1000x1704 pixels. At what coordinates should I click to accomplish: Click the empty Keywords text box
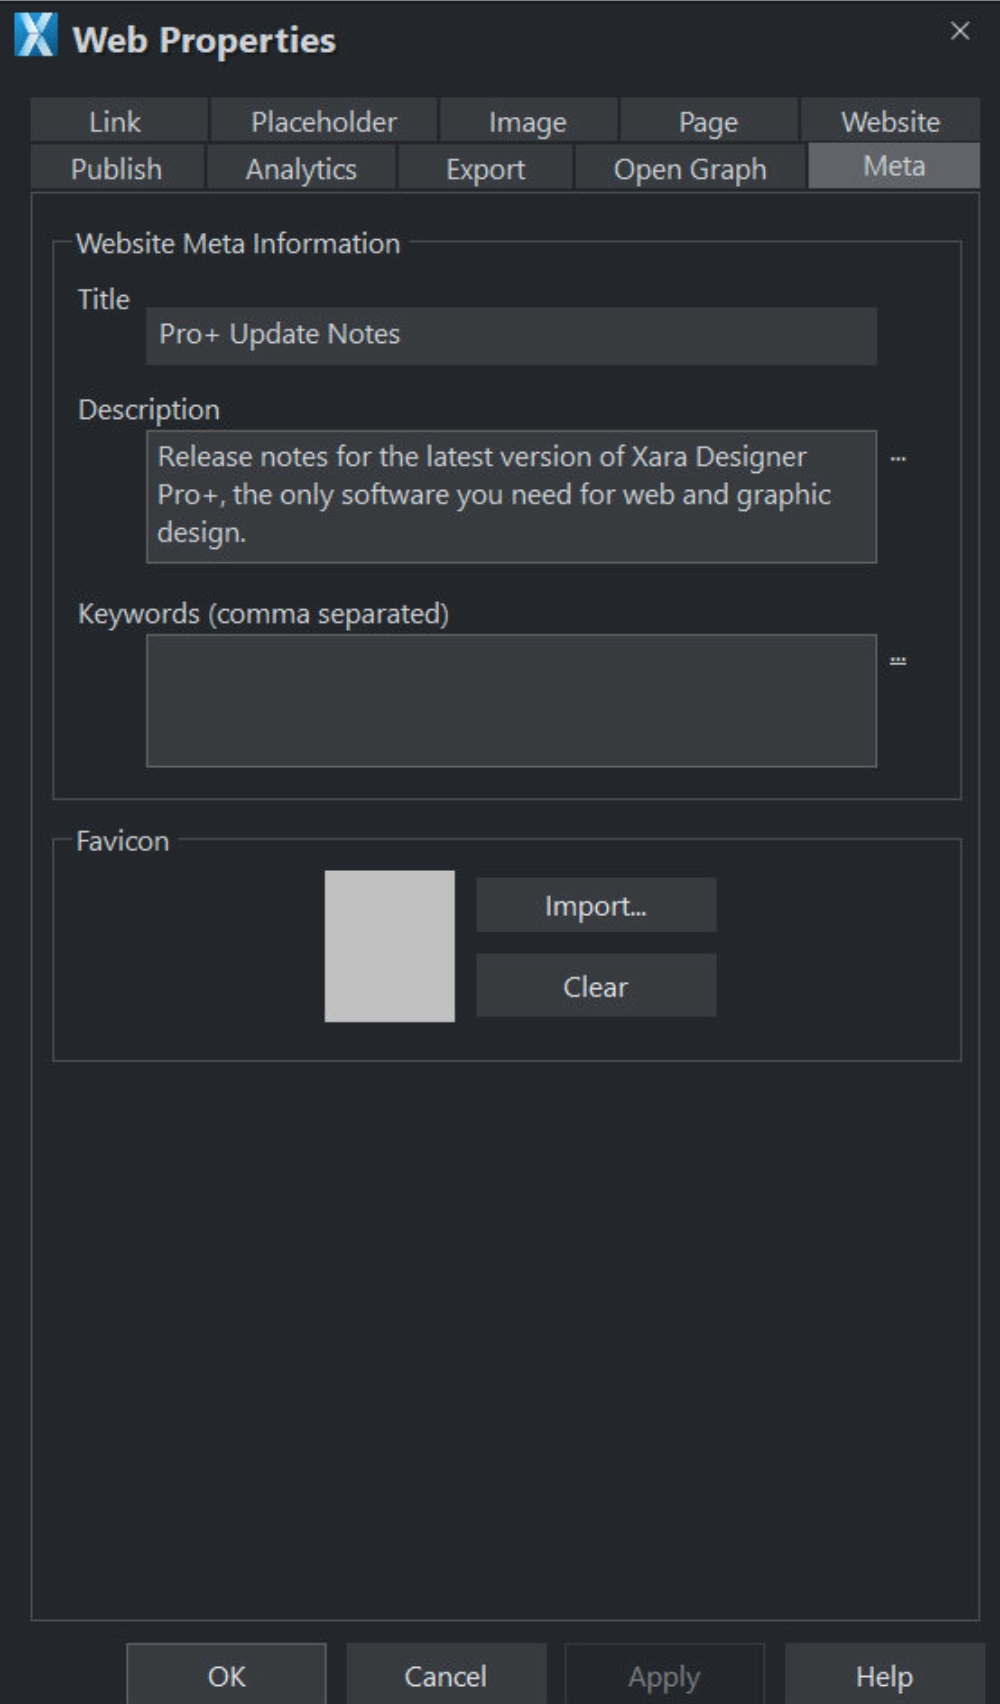511,700
